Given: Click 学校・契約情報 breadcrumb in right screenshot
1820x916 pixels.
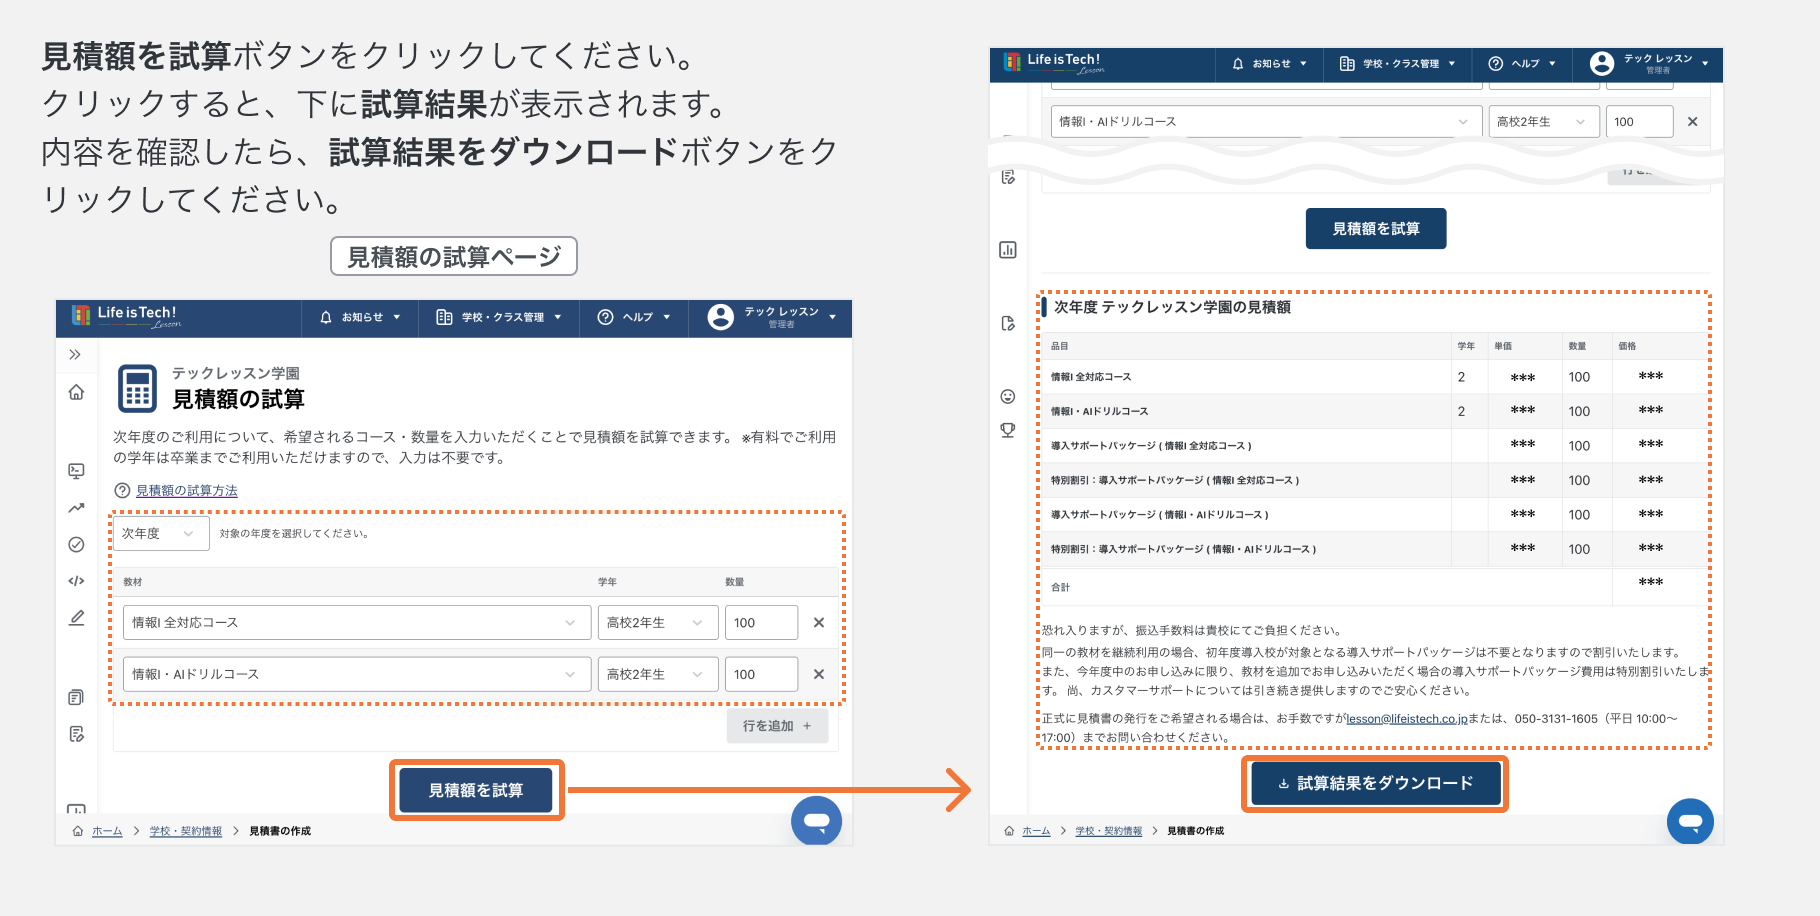Looking at the screenshot, I should click(1108, 831).
